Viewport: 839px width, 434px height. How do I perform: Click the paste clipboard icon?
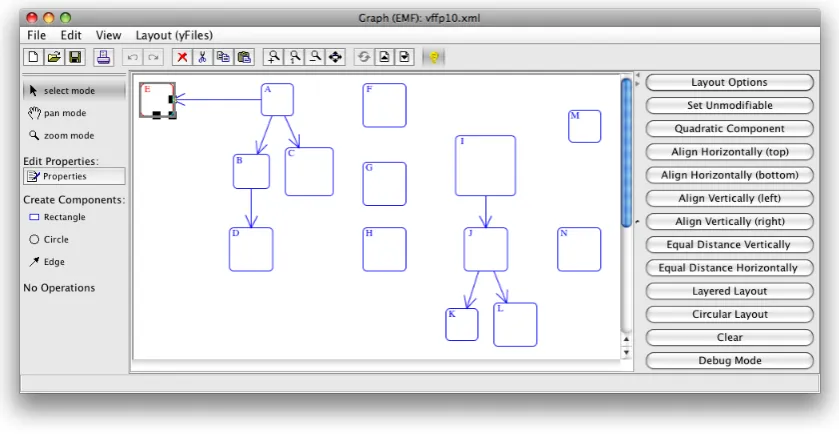point(244,57)
